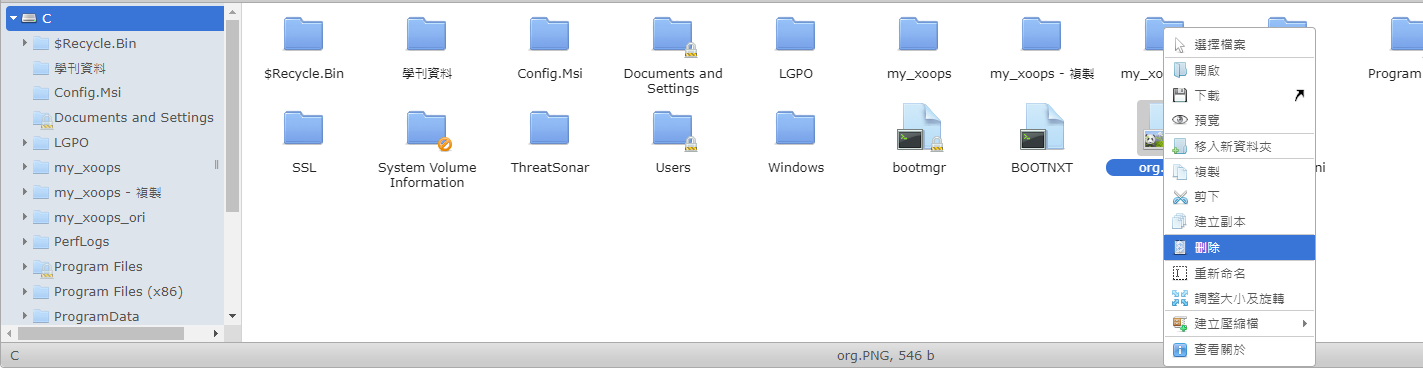Click the tree vertical scrollbar thumb
The image size is (1423, 368).
[x=233, y=115]
